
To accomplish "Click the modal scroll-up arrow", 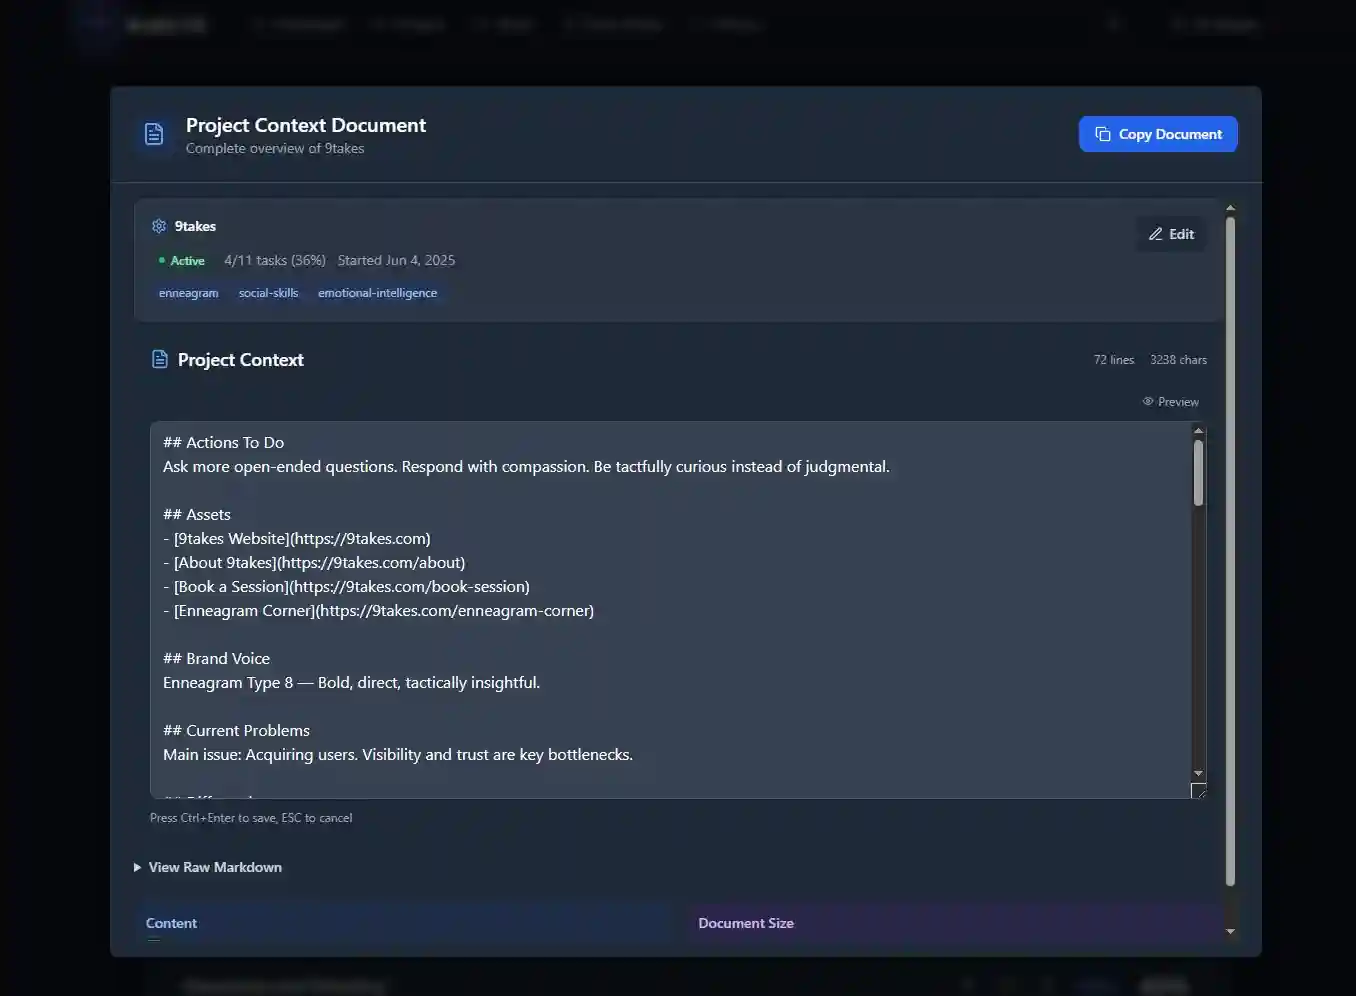I will point(1230,208).
